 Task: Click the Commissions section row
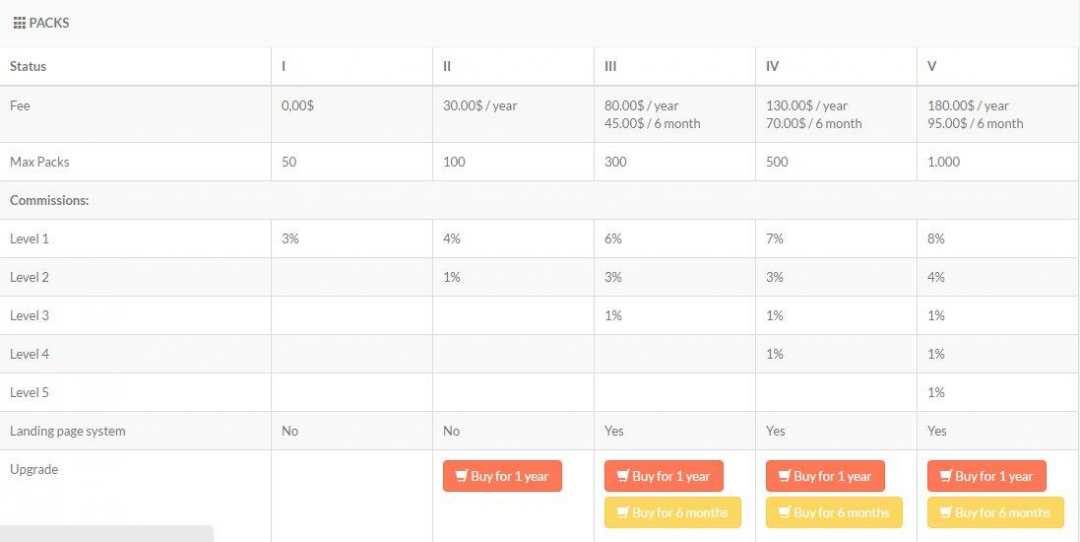coord(50,200)
